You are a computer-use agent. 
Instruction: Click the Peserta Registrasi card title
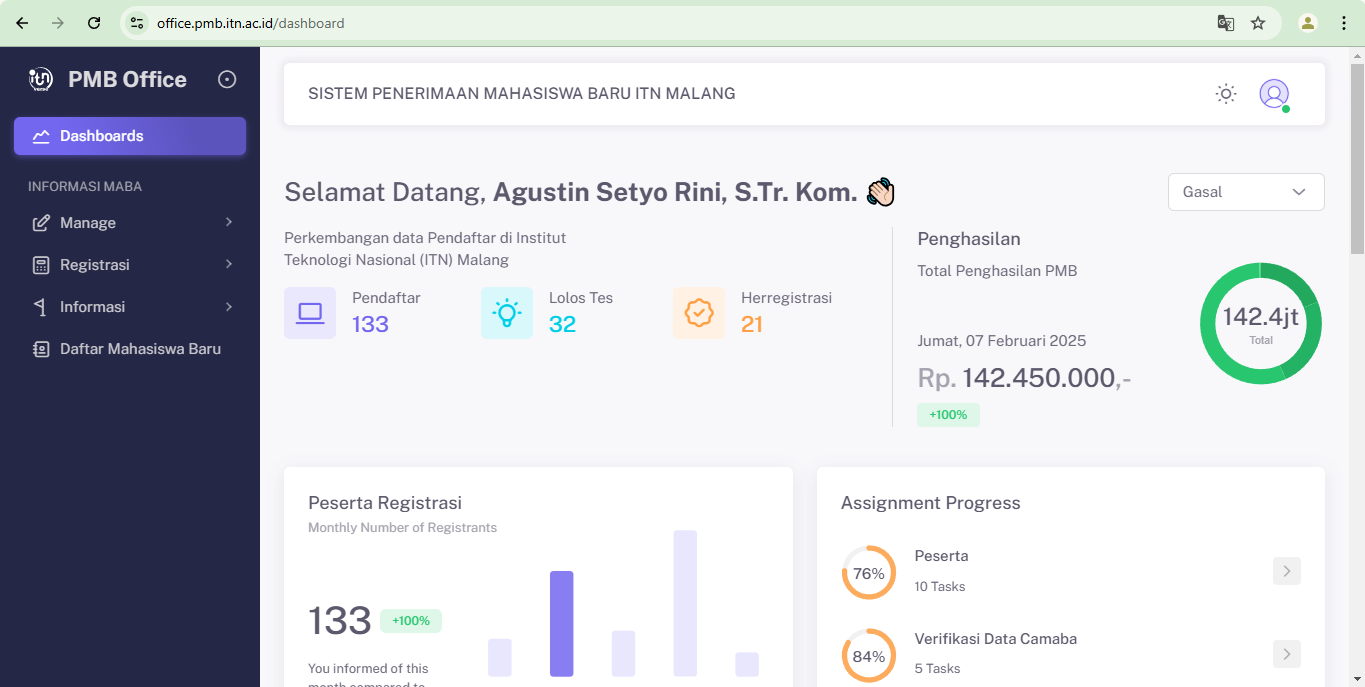[x=385, y=503]
